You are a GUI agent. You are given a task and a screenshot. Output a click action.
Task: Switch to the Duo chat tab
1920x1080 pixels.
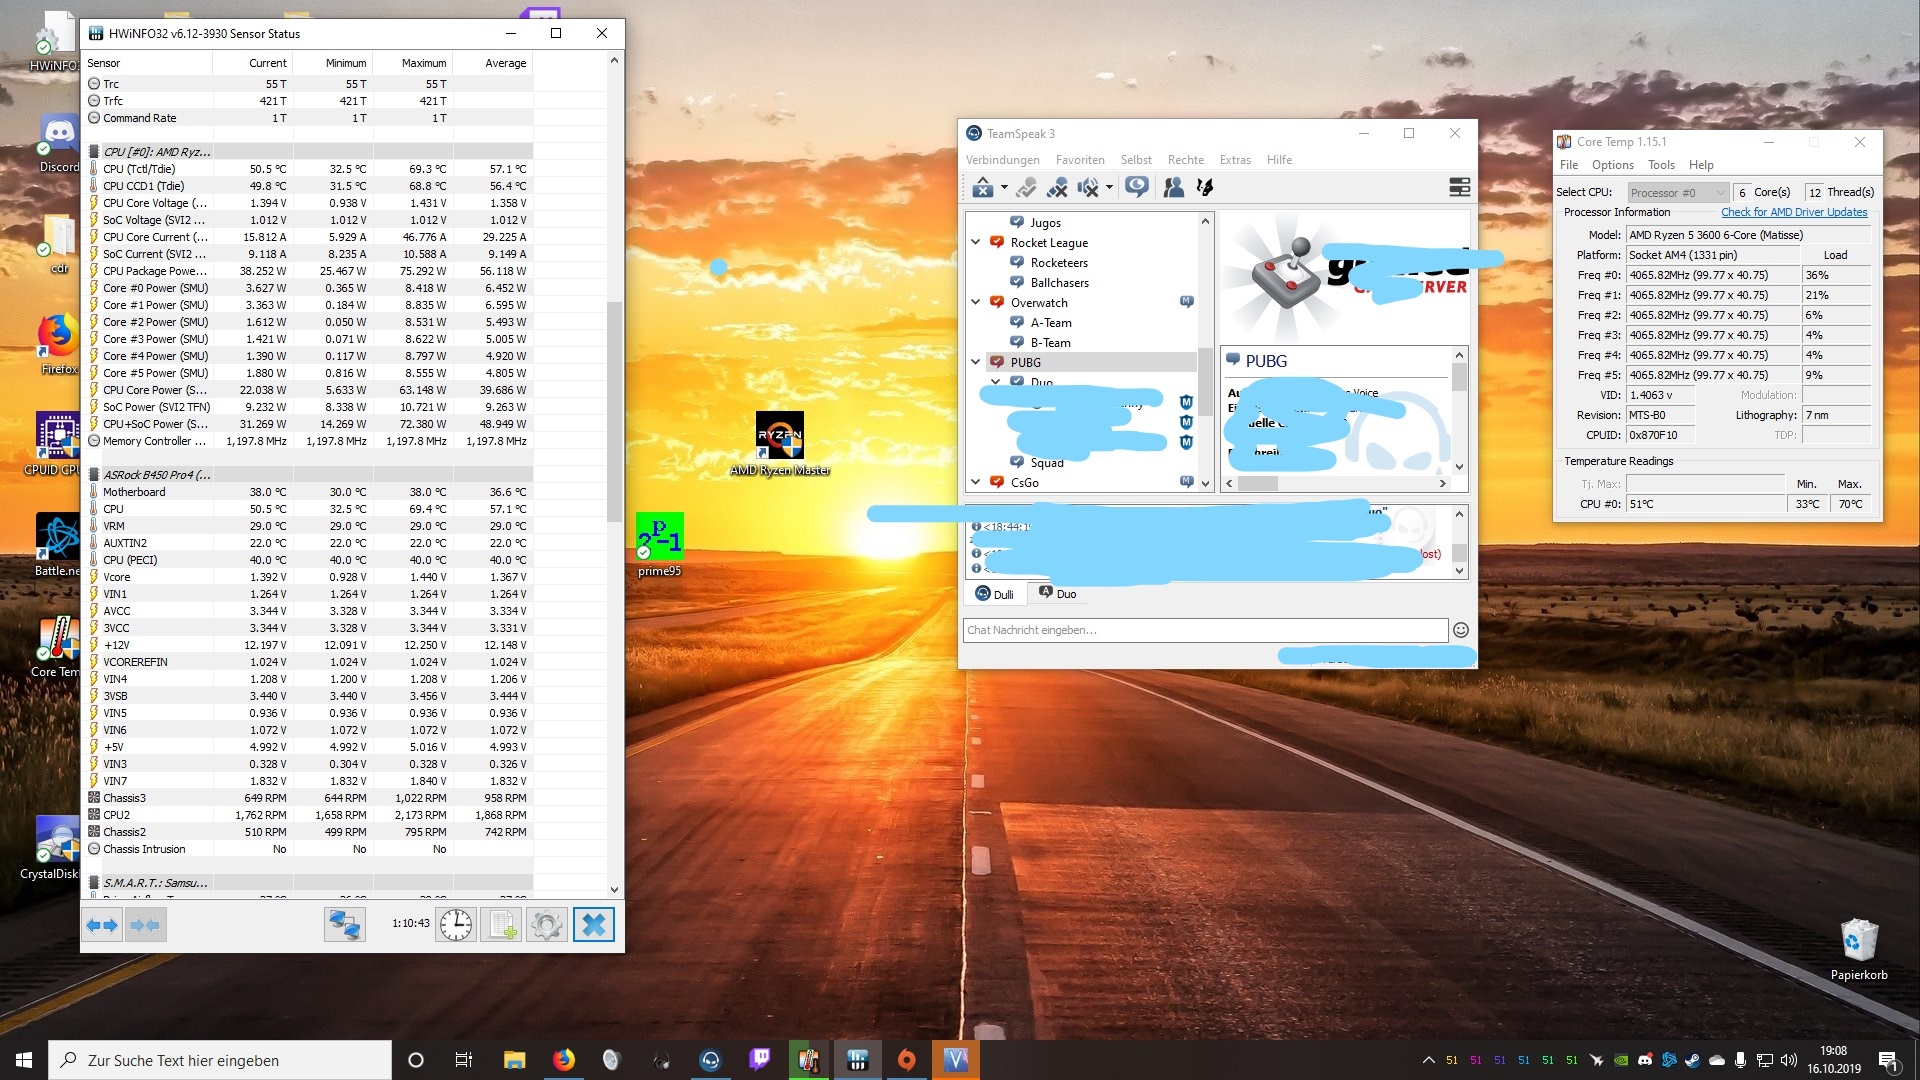[1058, 594]
